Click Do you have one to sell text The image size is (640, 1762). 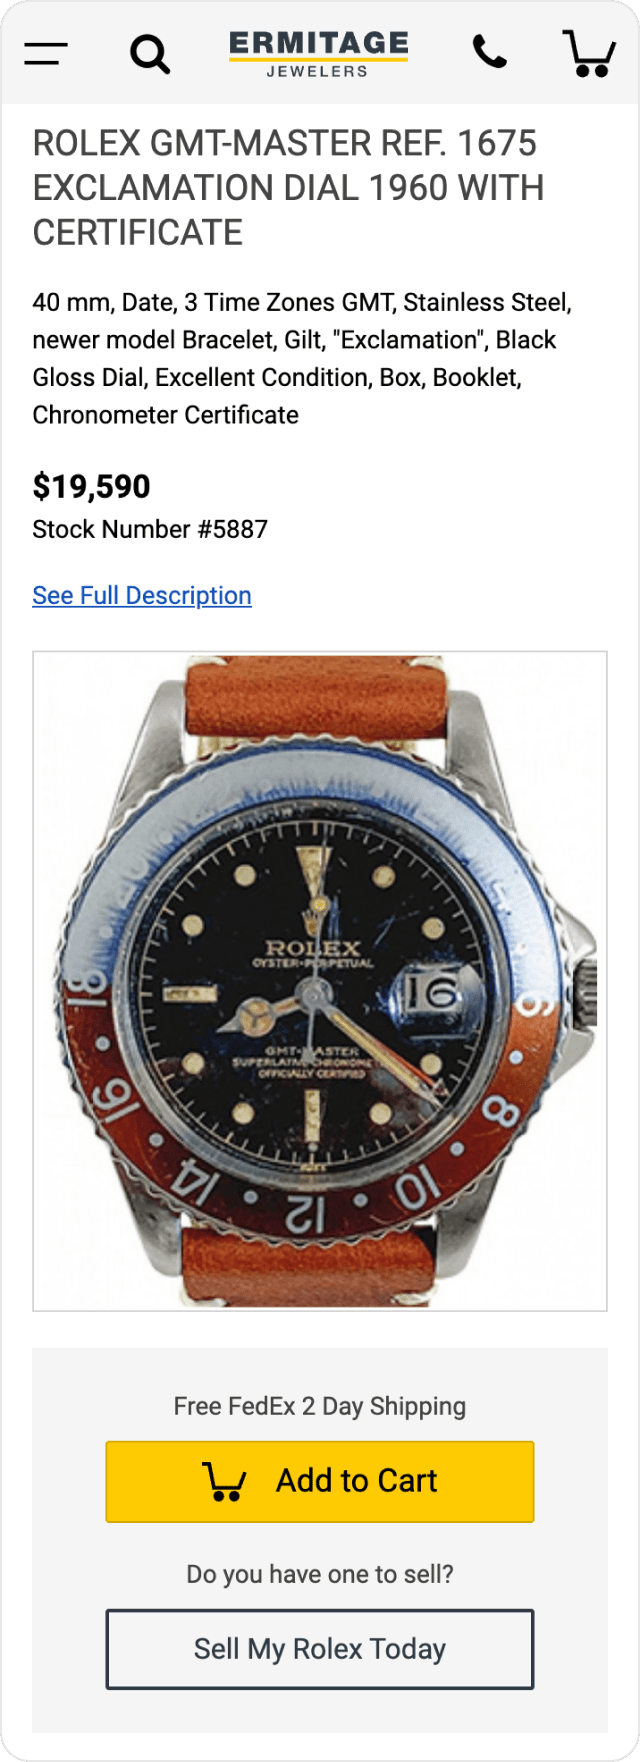tap(320, 1574)
